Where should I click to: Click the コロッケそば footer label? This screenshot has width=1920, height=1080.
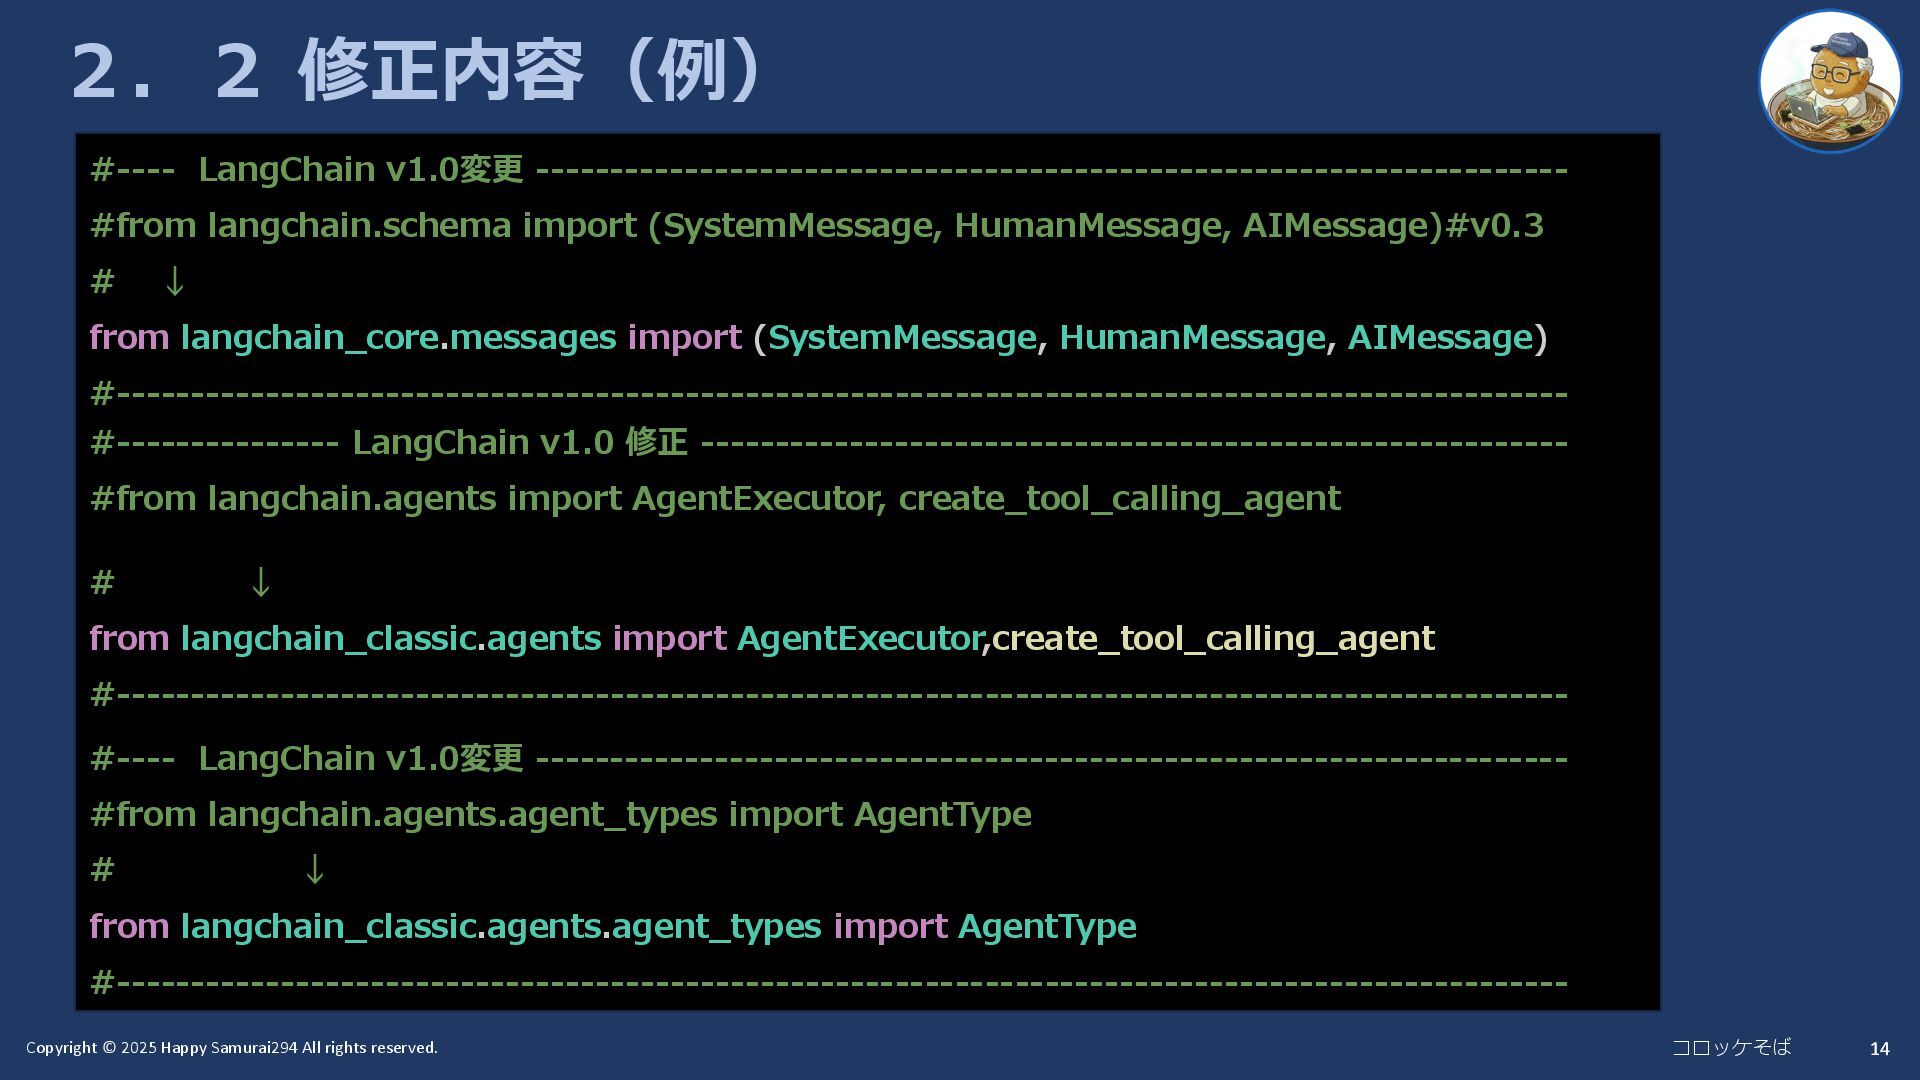coord(1731,1047)
